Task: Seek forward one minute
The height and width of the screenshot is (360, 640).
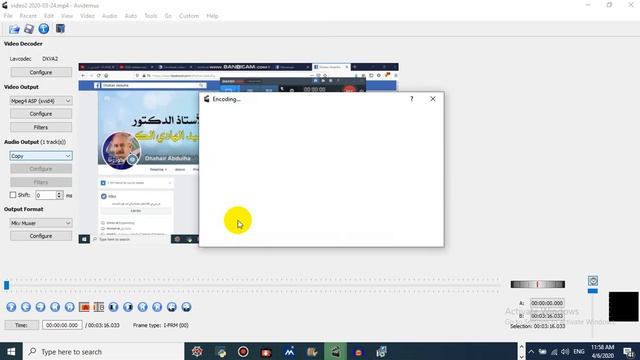Action: [187, 307]
